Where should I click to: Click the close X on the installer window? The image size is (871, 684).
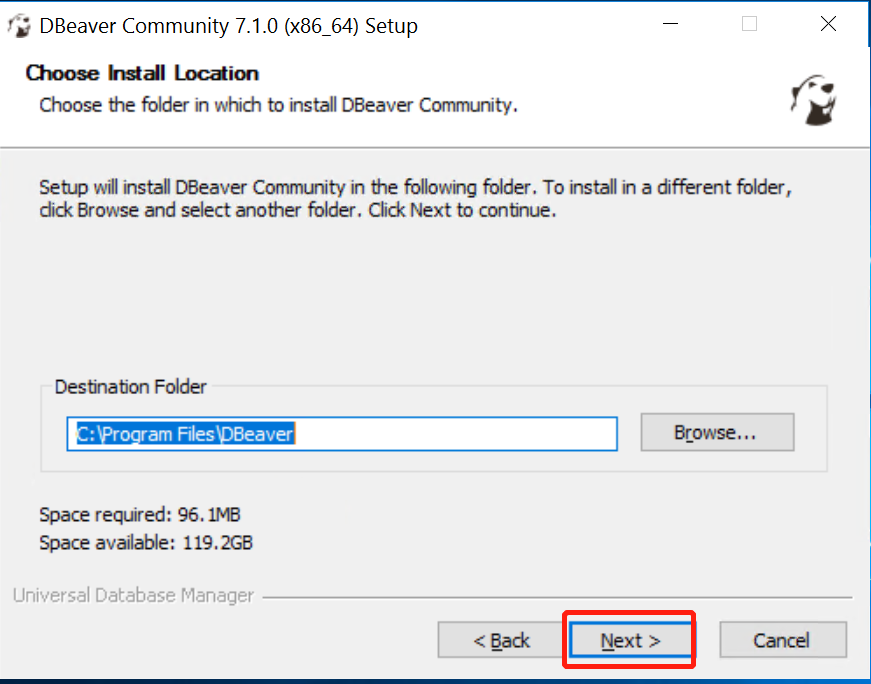click(x=828, y=23)
